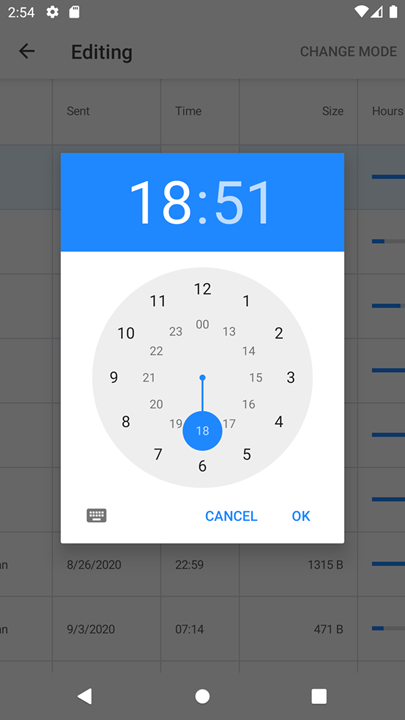Select the 51 minutes field in header
405x720 pixels.
click(x=244, y=202)
